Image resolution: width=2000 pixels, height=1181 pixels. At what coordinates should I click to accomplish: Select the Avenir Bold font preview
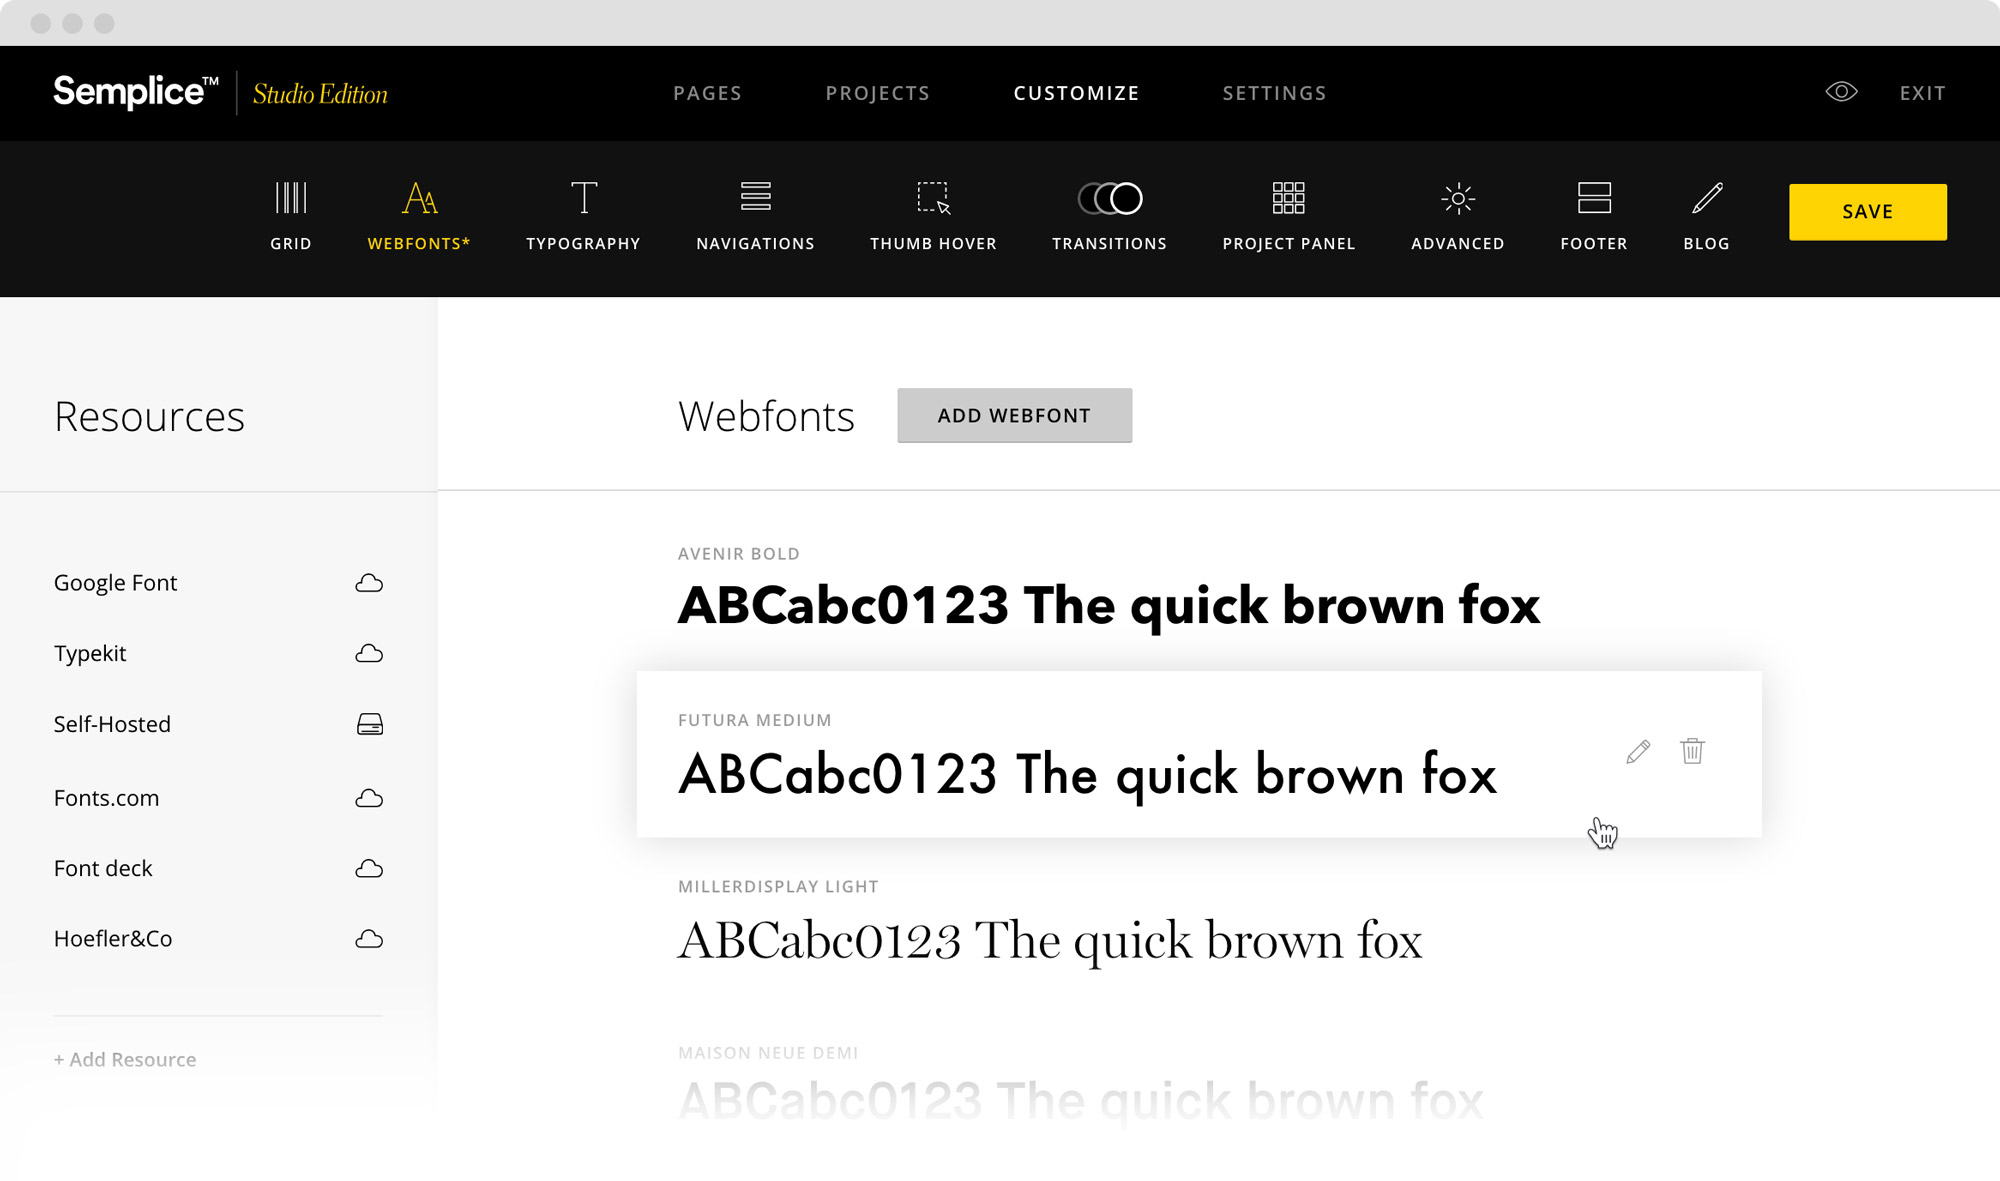pyautogui.click(x=1109, y=605)
